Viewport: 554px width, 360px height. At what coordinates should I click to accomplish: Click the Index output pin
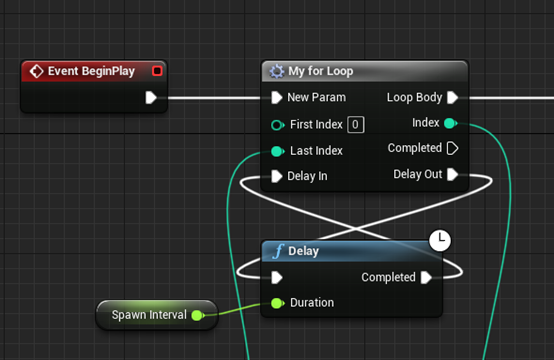450,123
